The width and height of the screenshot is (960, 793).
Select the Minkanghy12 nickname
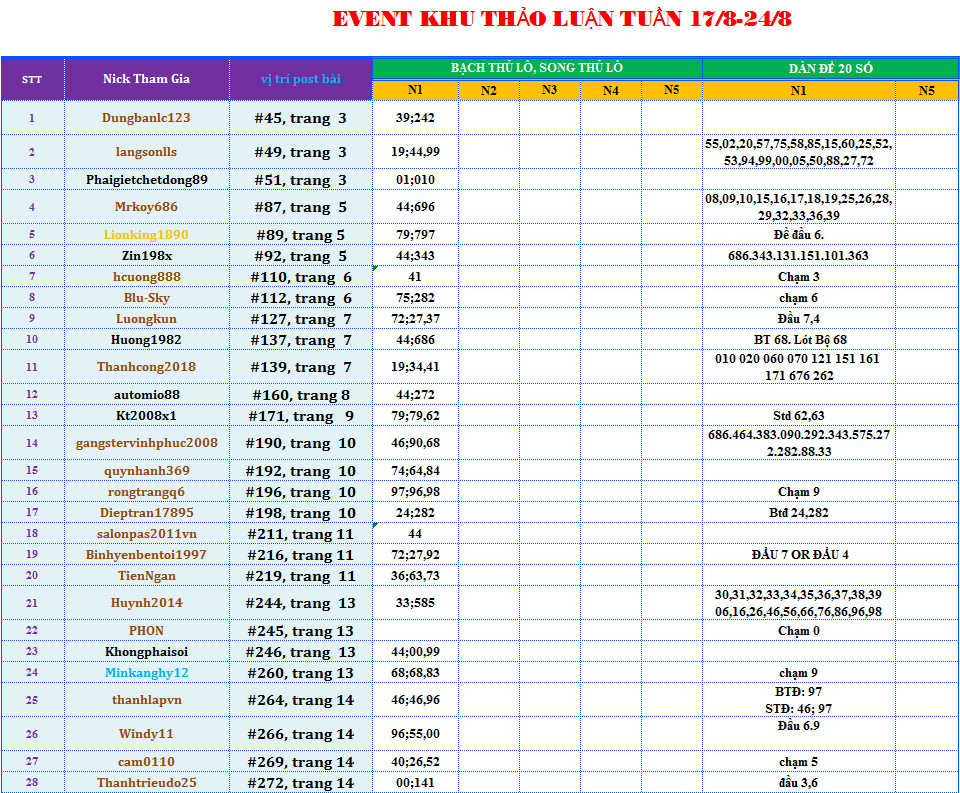(x=146, y=673)
